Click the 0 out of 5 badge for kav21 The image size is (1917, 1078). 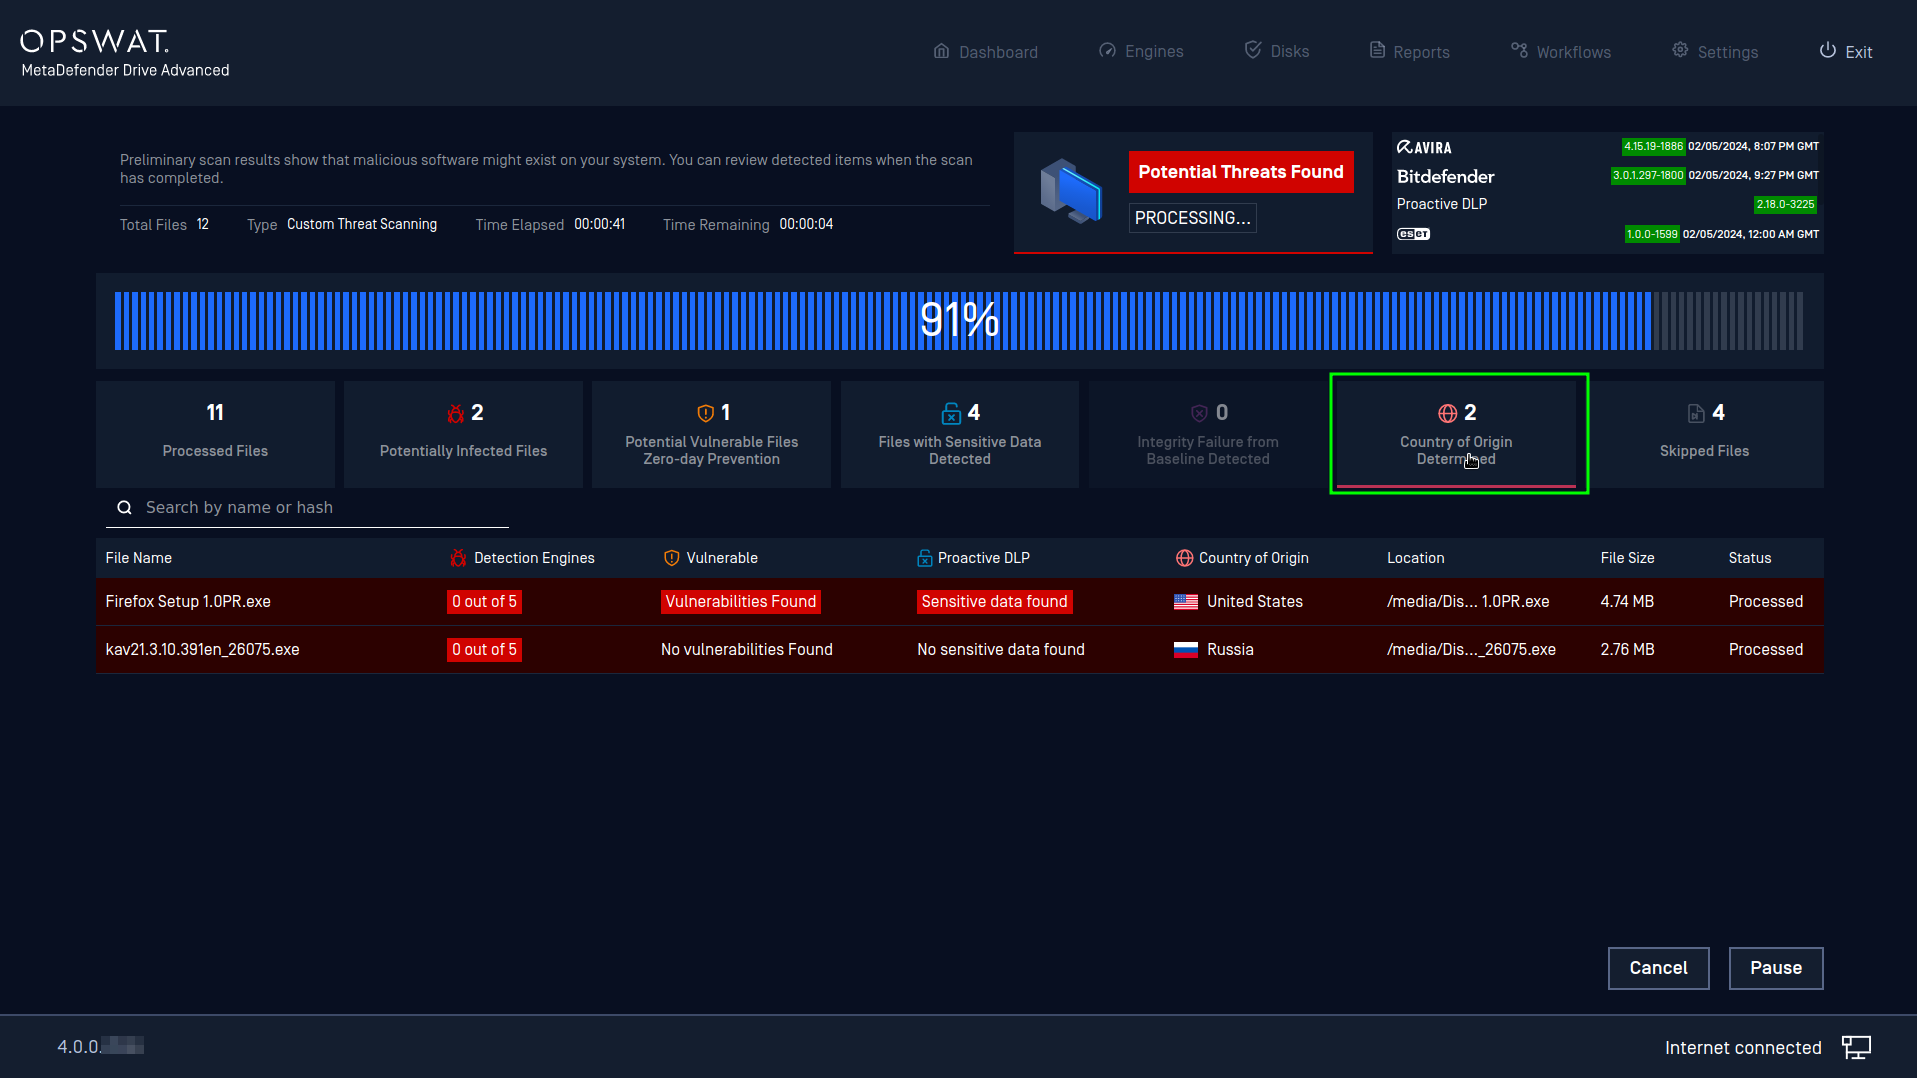pos(484,650)
